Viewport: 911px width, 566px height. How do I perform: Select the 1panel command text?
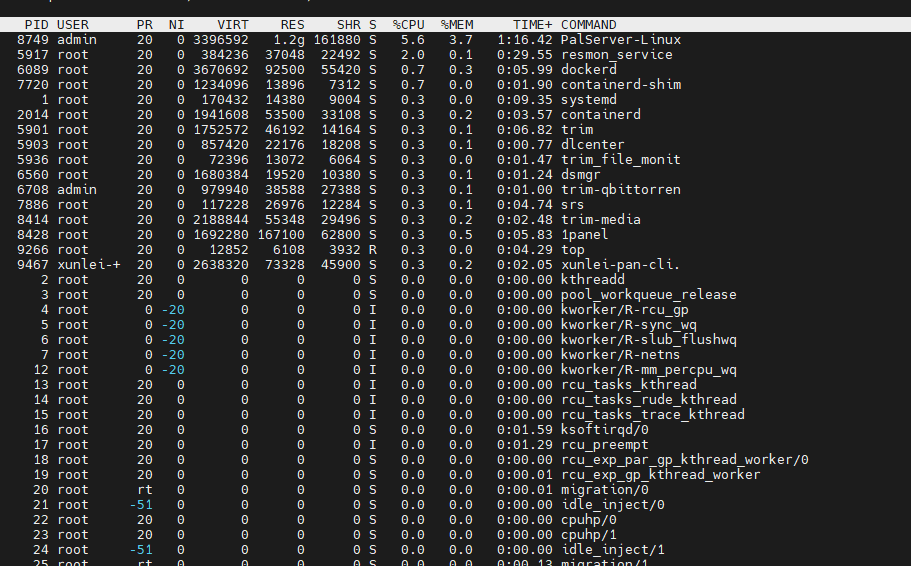pyautogui.click(x=584, y=235)
